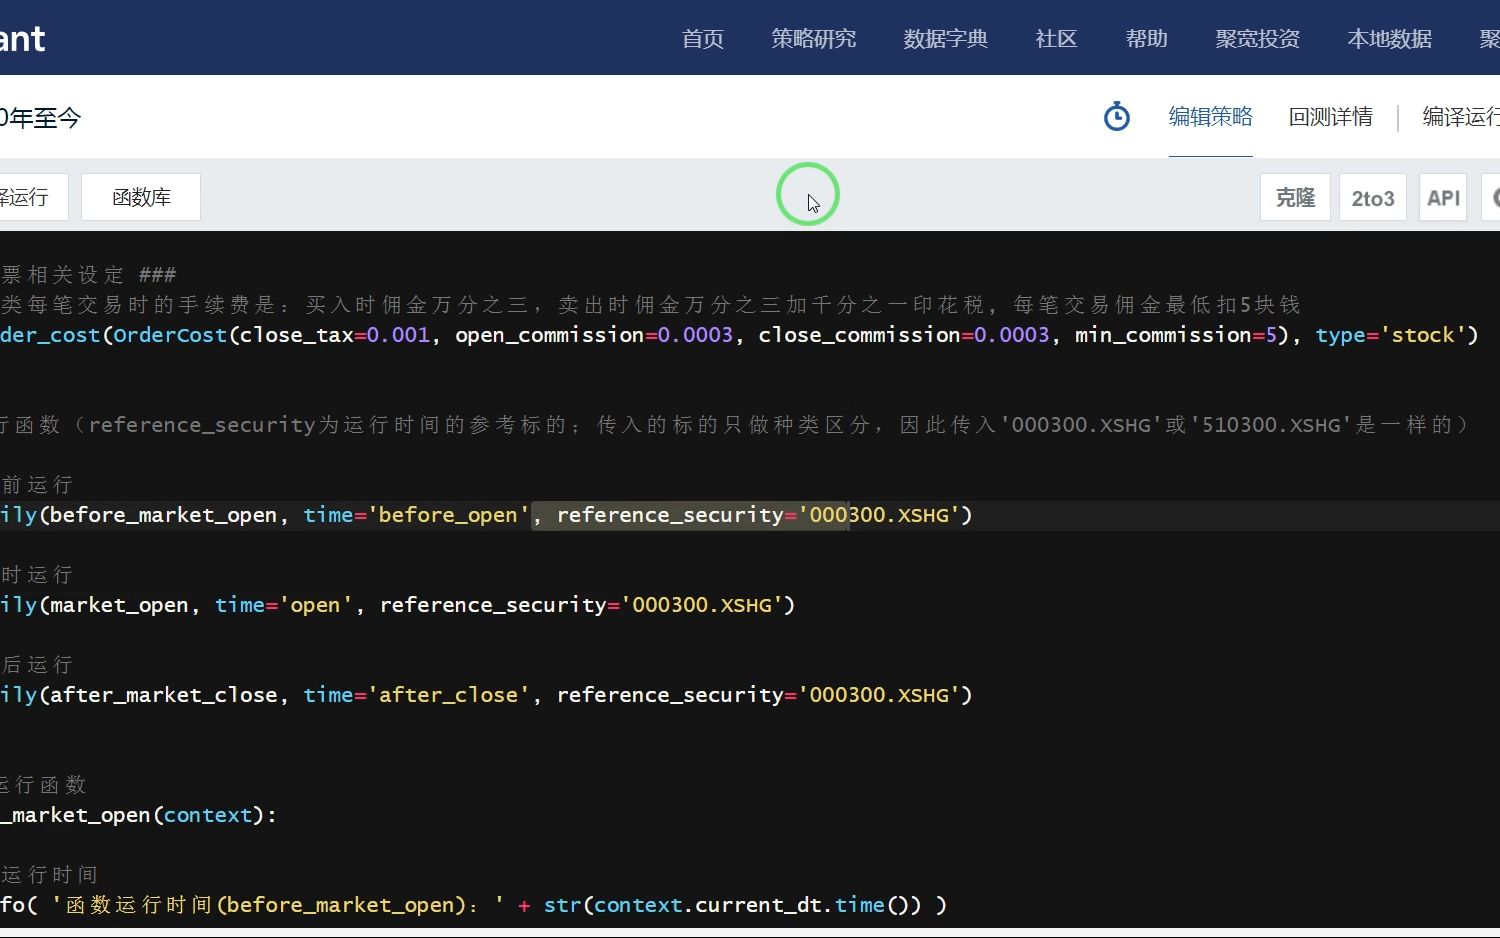
Task: Click market_open argument in second run_daily line
Action: (119, 605)
